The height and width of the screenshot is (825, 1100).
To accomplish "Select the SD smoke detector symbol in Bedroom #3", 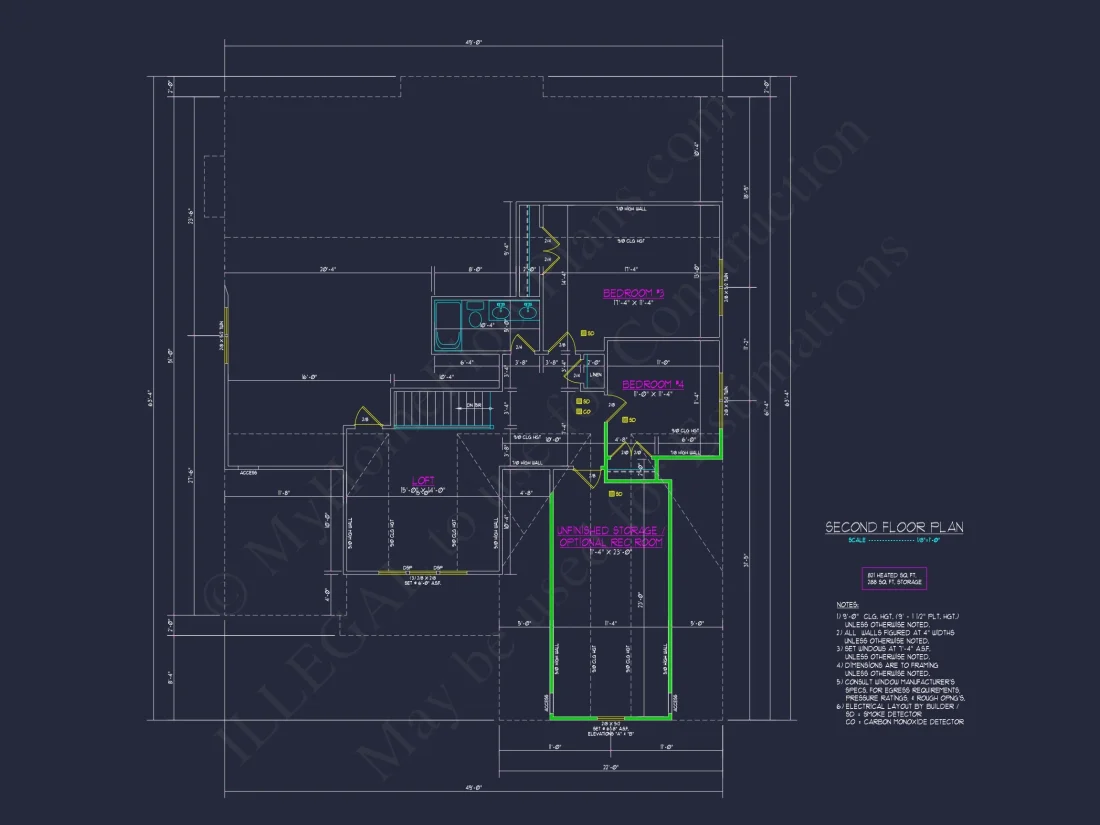I will coord(584,333).
